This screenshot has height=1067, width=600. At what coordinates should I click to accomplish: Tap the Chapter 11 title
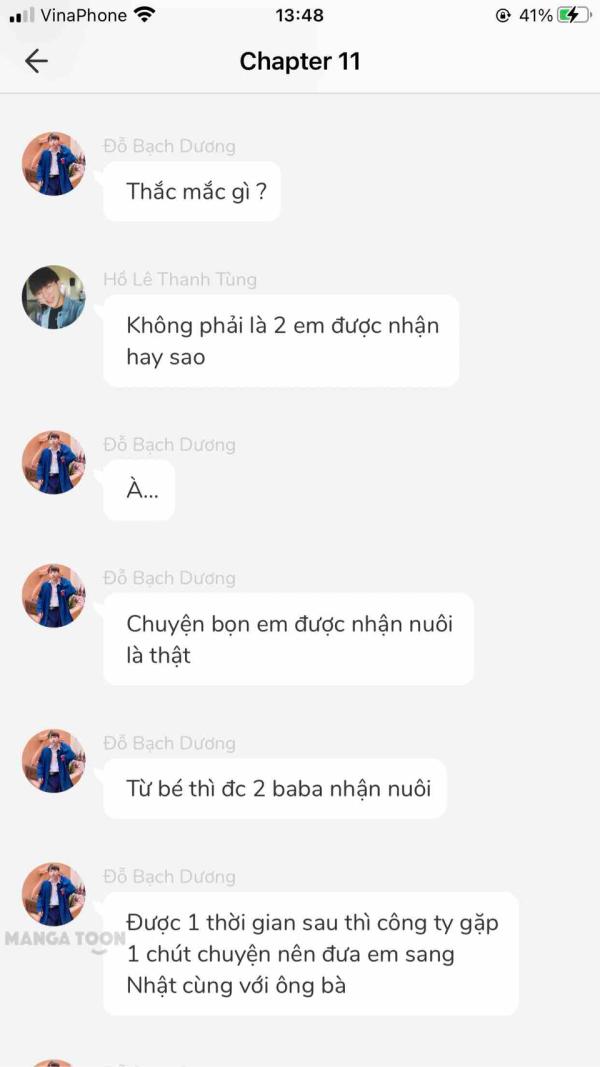[300, 61]
